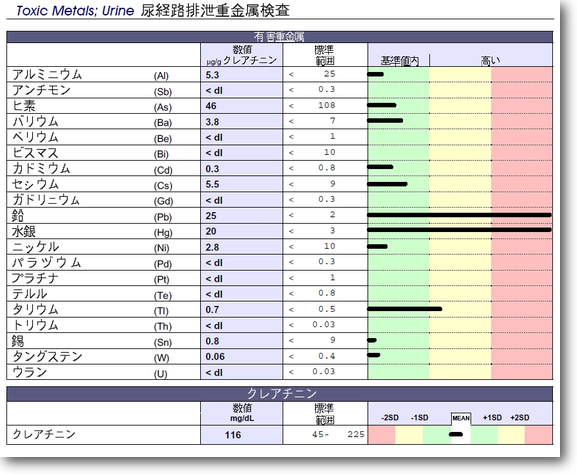
Task: Click the +2SD label in creatinine scale
Action: (520, 418)
